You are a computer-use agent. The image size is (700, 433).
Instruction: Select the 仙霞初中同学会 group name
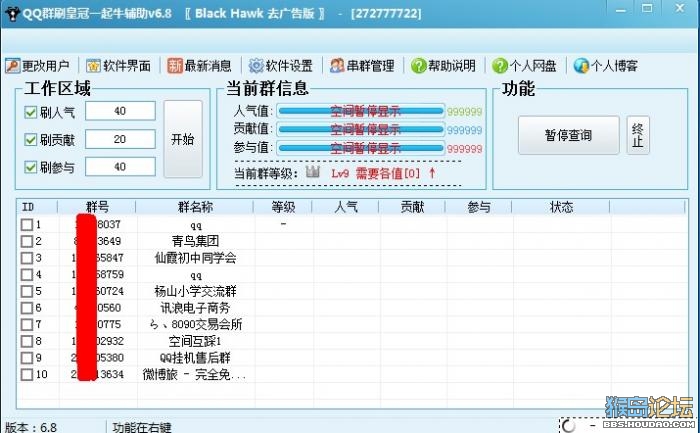pos(195,258)
